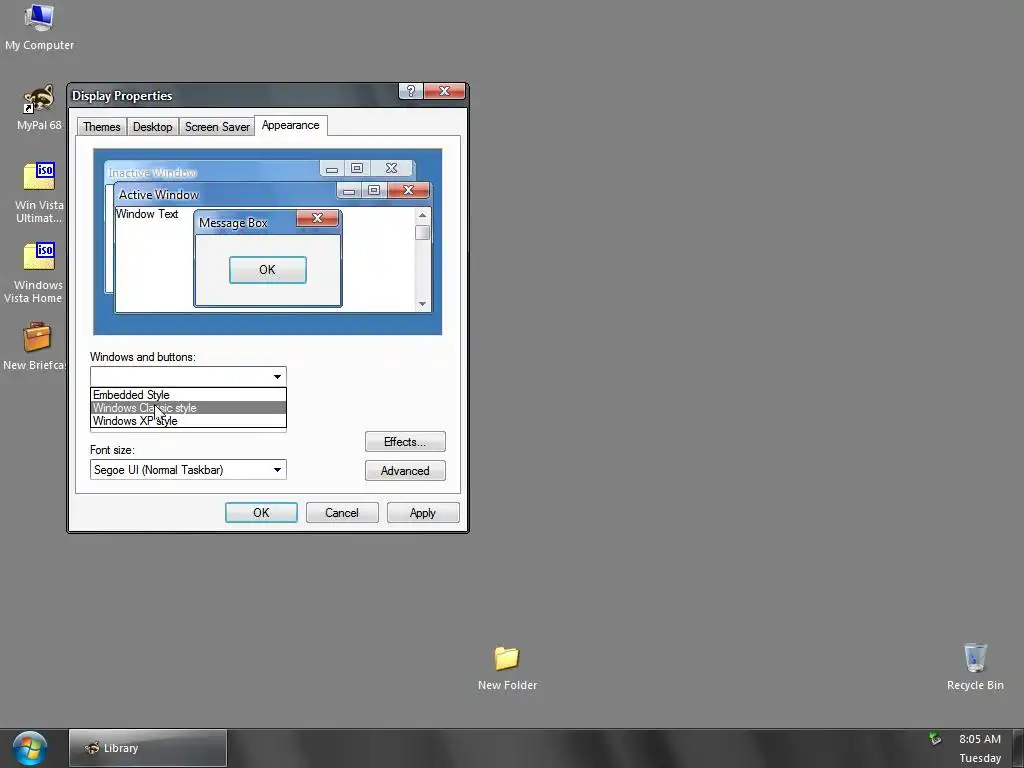Click the system tray network icon
Viewport: 1024px width, 768px height.
click(935, 739)
